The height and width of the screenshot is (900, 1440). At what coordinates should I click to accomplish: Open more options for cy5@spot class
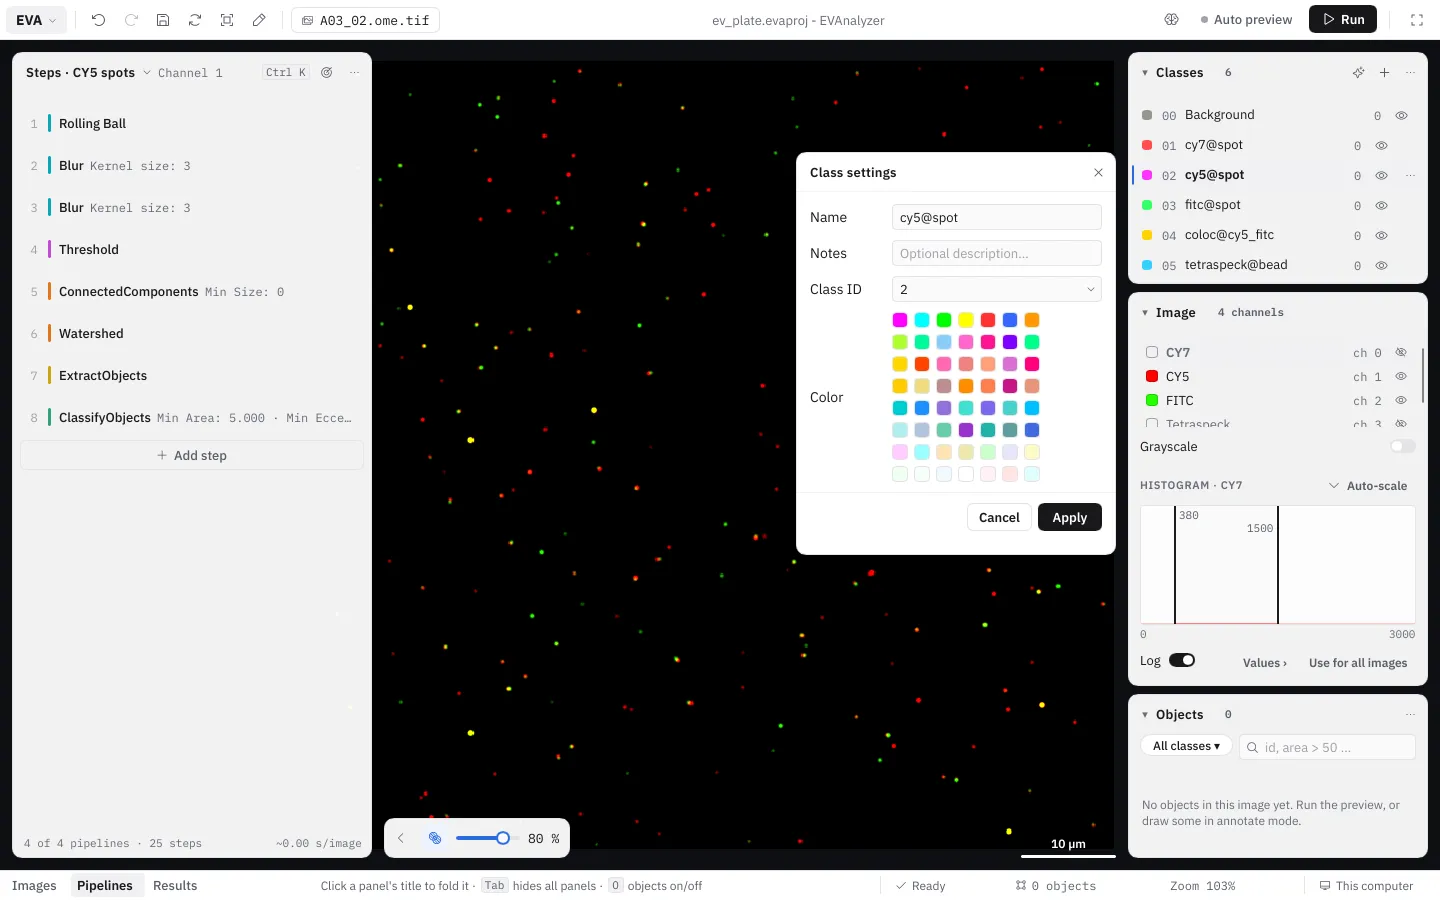point(1410,175)
